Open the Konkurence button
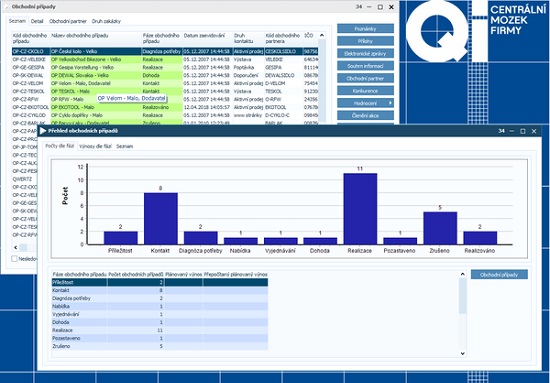Image resolution: width=550 pixels, height=383 pixels. pos(365,91)
